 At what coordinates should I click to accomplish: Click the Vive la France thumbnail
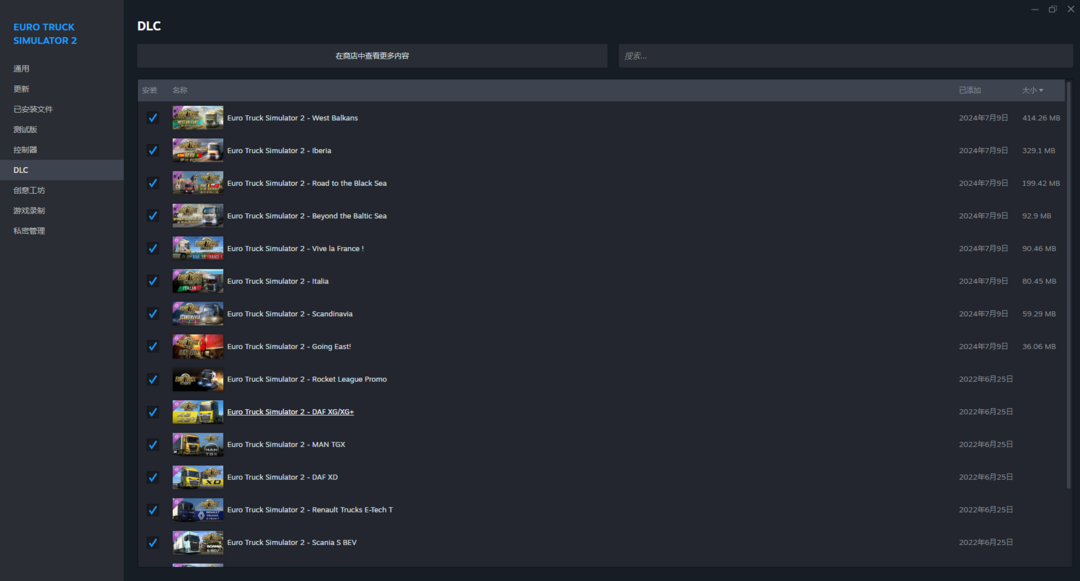tap(198, 249)
